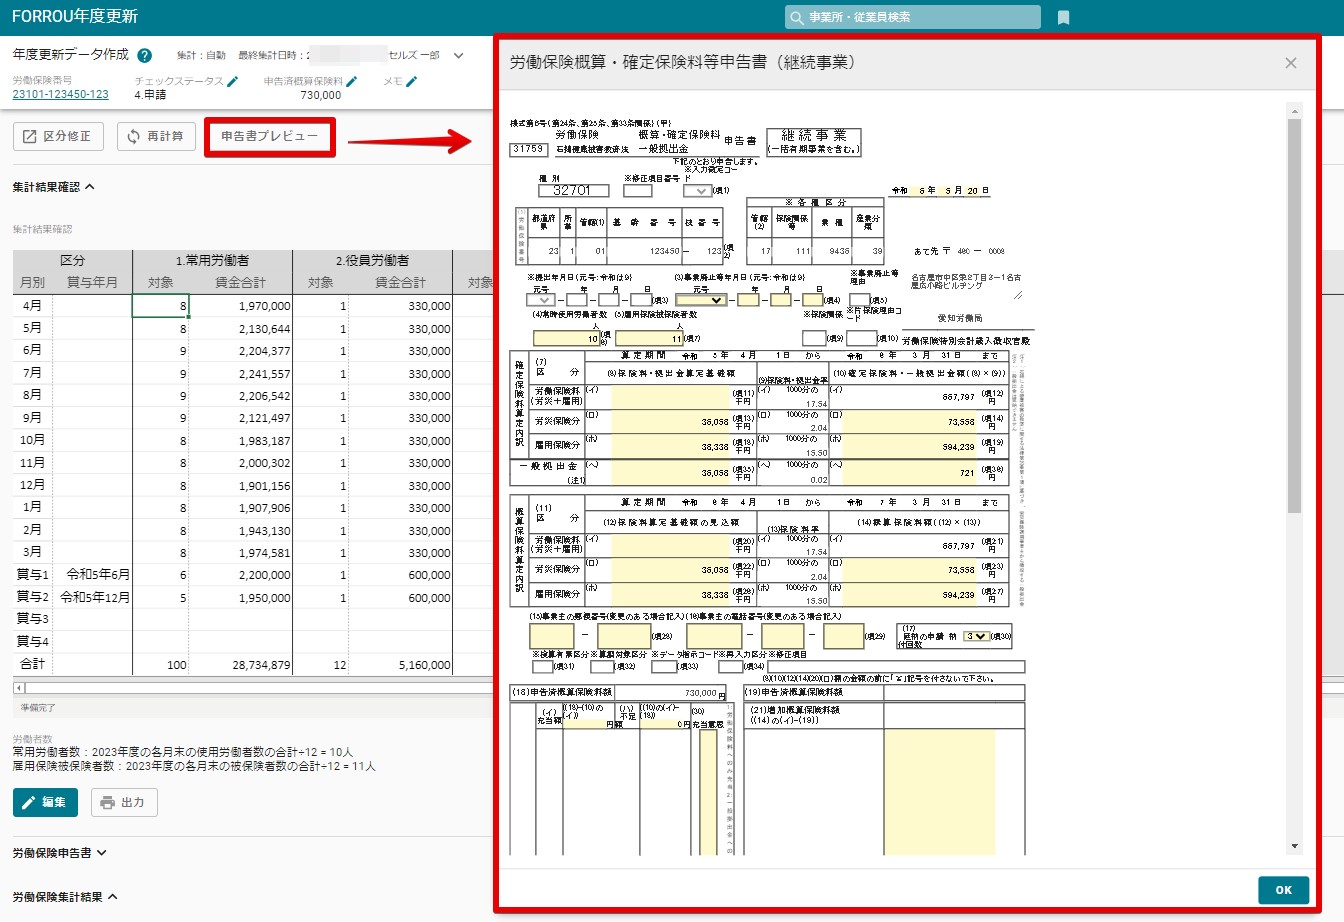This screenshot has height=922, width=1344.
Task: Click the 4.申請 check status value
Action: (x=150, y=95)
